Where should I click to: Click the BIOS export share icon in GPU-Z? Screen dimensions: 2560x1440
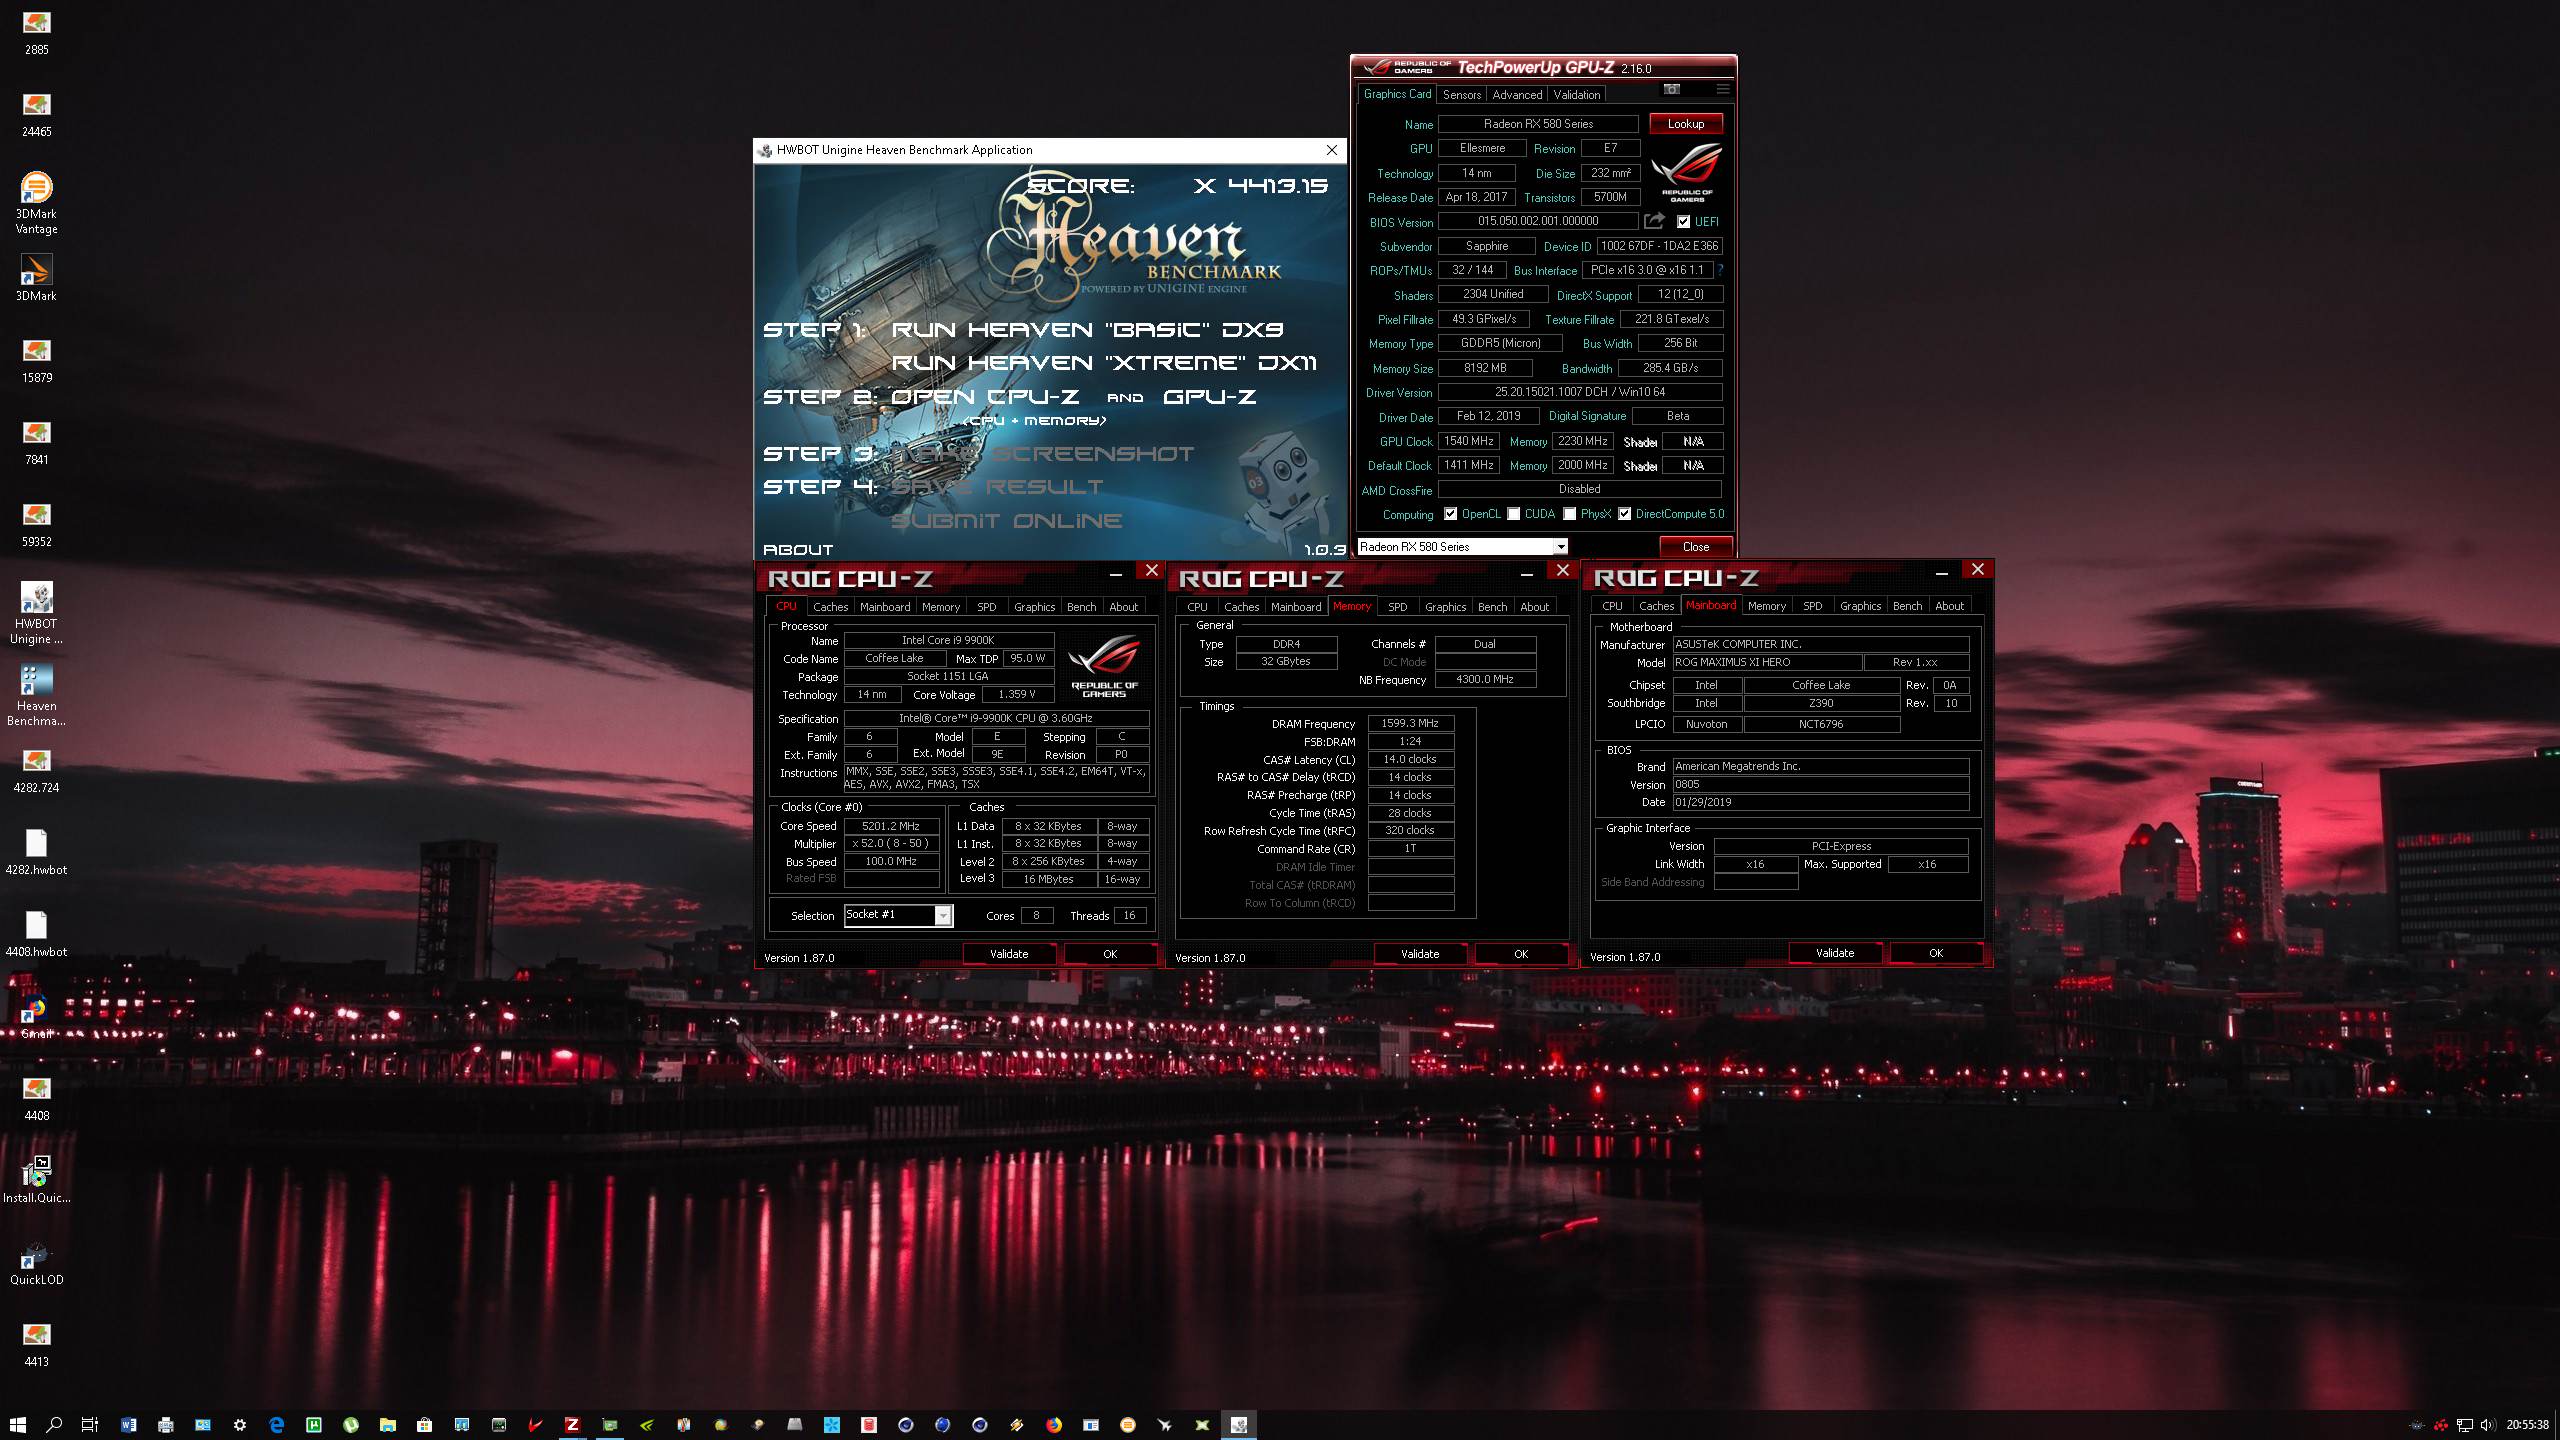click(1654, 221)
